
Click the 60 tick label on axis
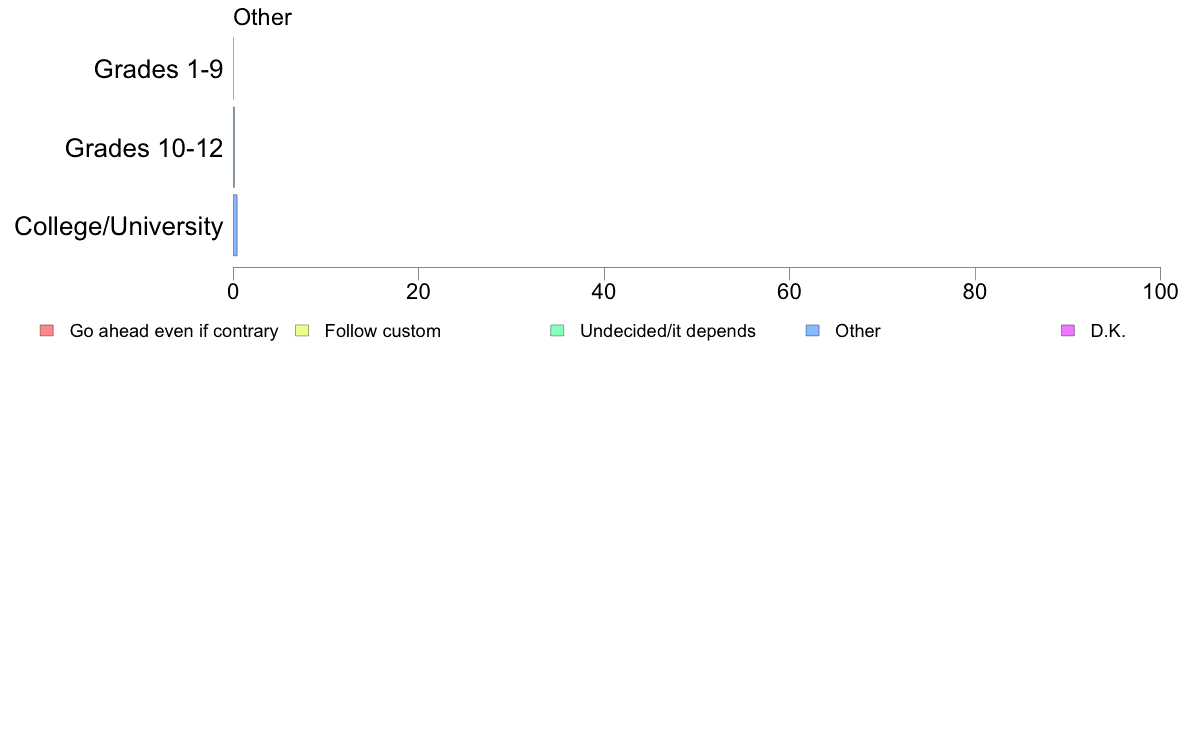[789, 292]
